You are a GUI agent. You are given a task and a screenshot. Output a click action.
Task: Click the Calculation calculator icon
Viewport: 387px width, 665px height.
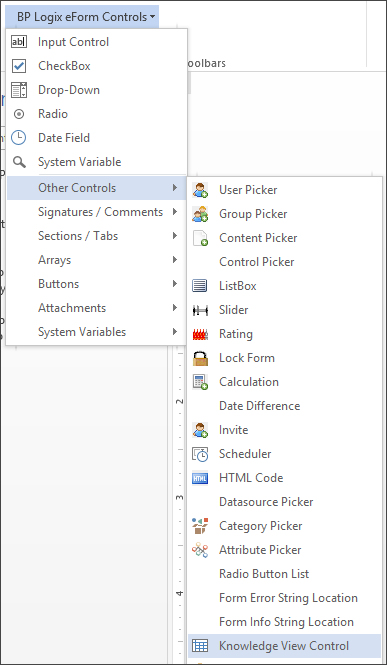point(200,382)
